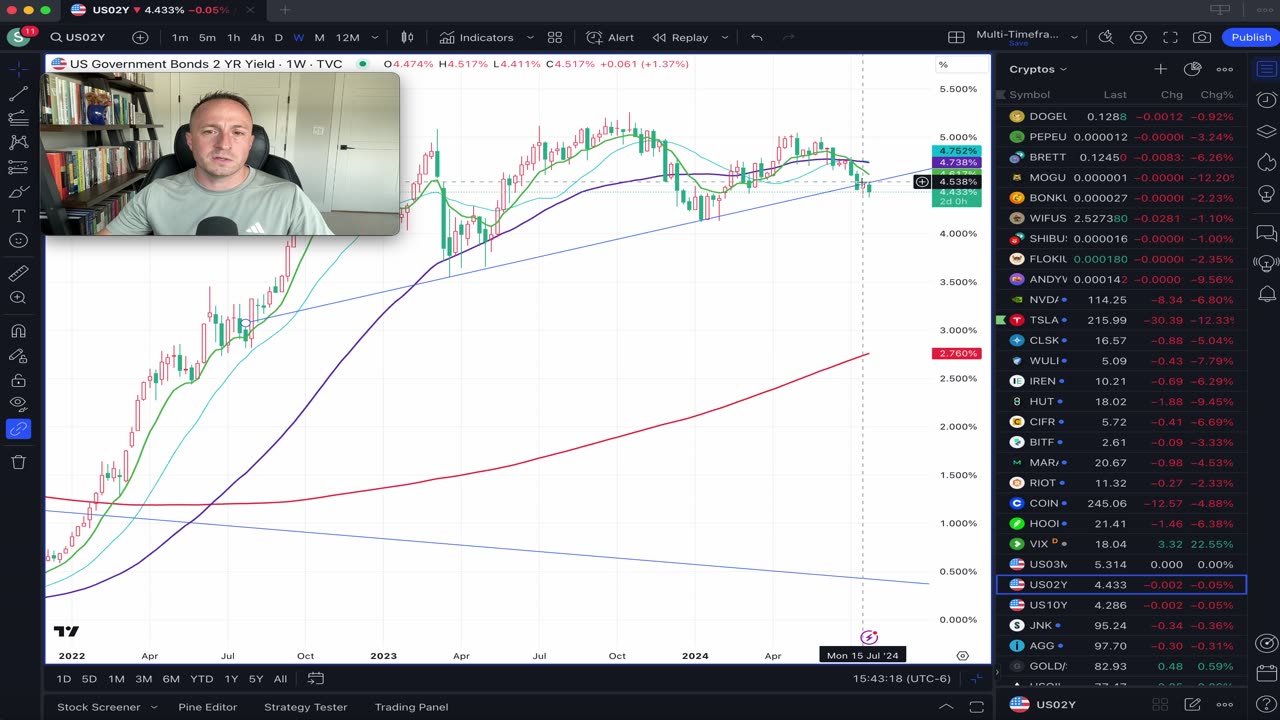1280x720 pixels.
Task: Open the notifications bell
Action: click(x=1266, y=294)
